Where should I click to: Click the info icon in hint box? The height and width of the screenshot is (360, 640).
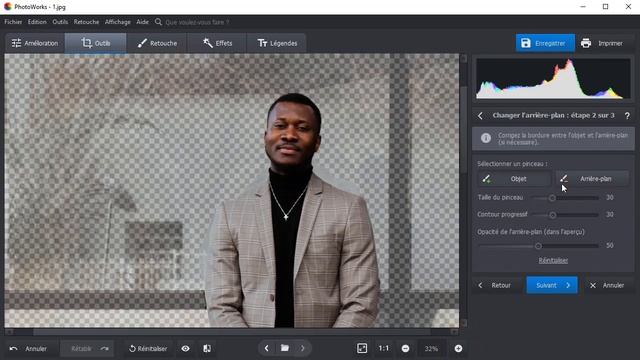tap(486, 138)
